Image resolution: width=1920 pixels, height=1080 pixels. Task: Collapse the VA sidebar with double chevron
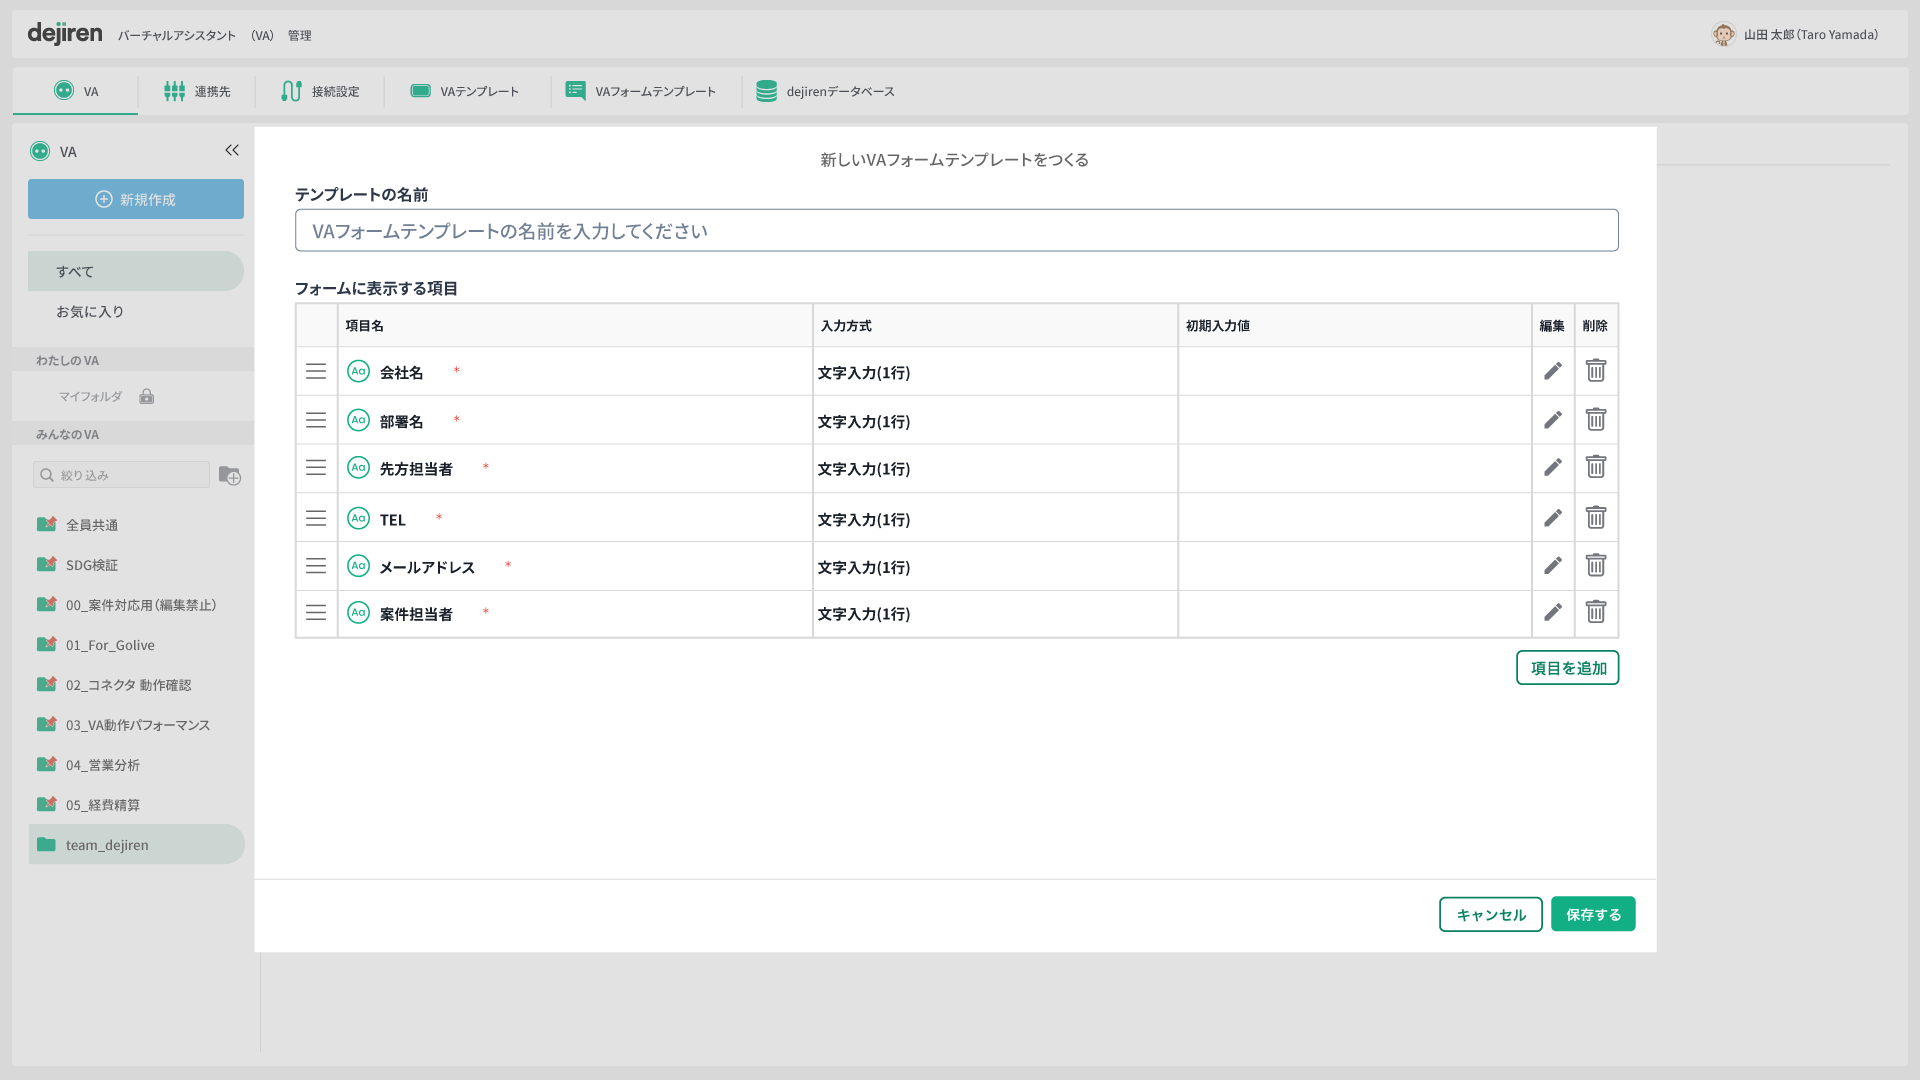click(x=232, y=150)
